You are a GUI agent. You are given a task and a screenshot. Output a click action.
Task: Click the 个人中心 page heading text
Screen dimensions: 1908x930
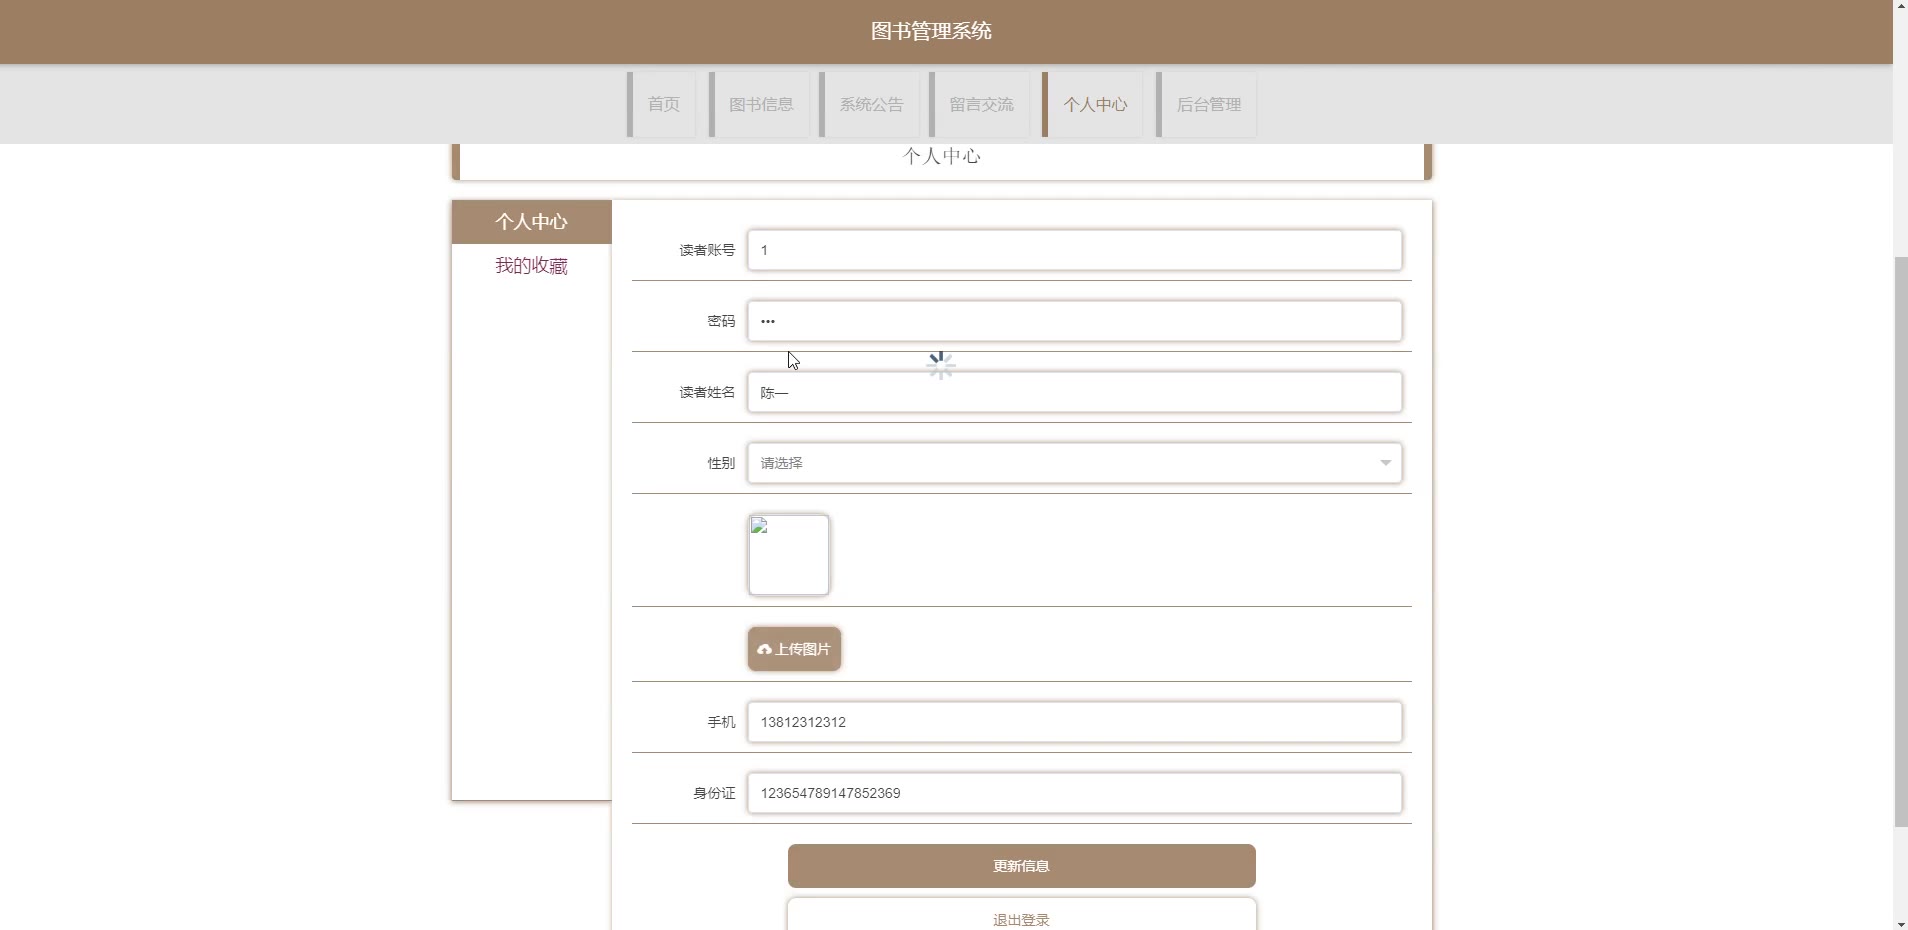click(942, 156)
